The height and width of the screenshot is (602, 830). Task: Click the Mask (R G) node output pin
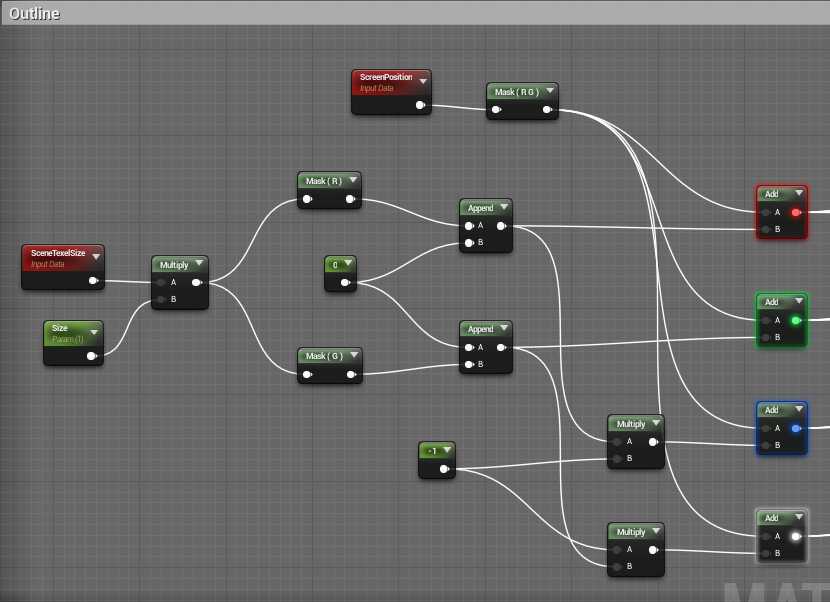(x=547, y=110)
